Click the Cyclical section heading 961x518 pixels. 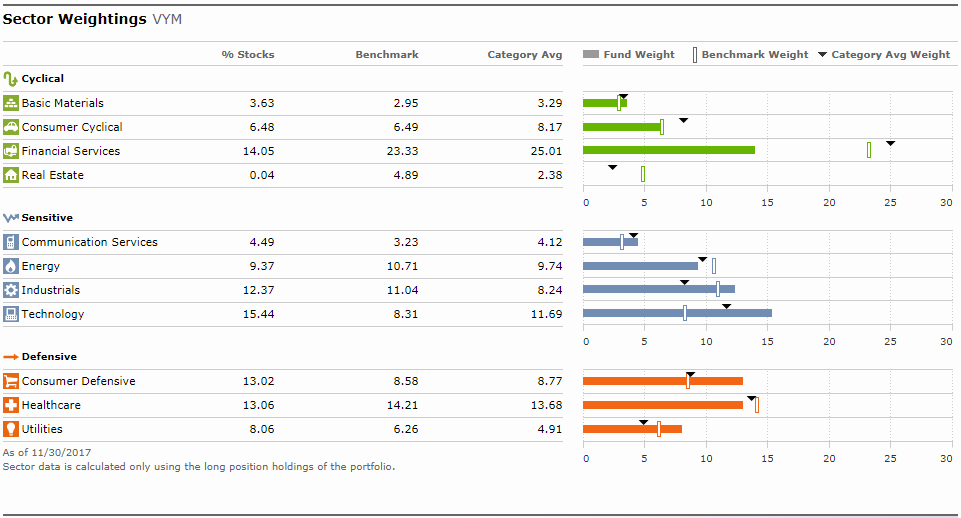[42, 78]
